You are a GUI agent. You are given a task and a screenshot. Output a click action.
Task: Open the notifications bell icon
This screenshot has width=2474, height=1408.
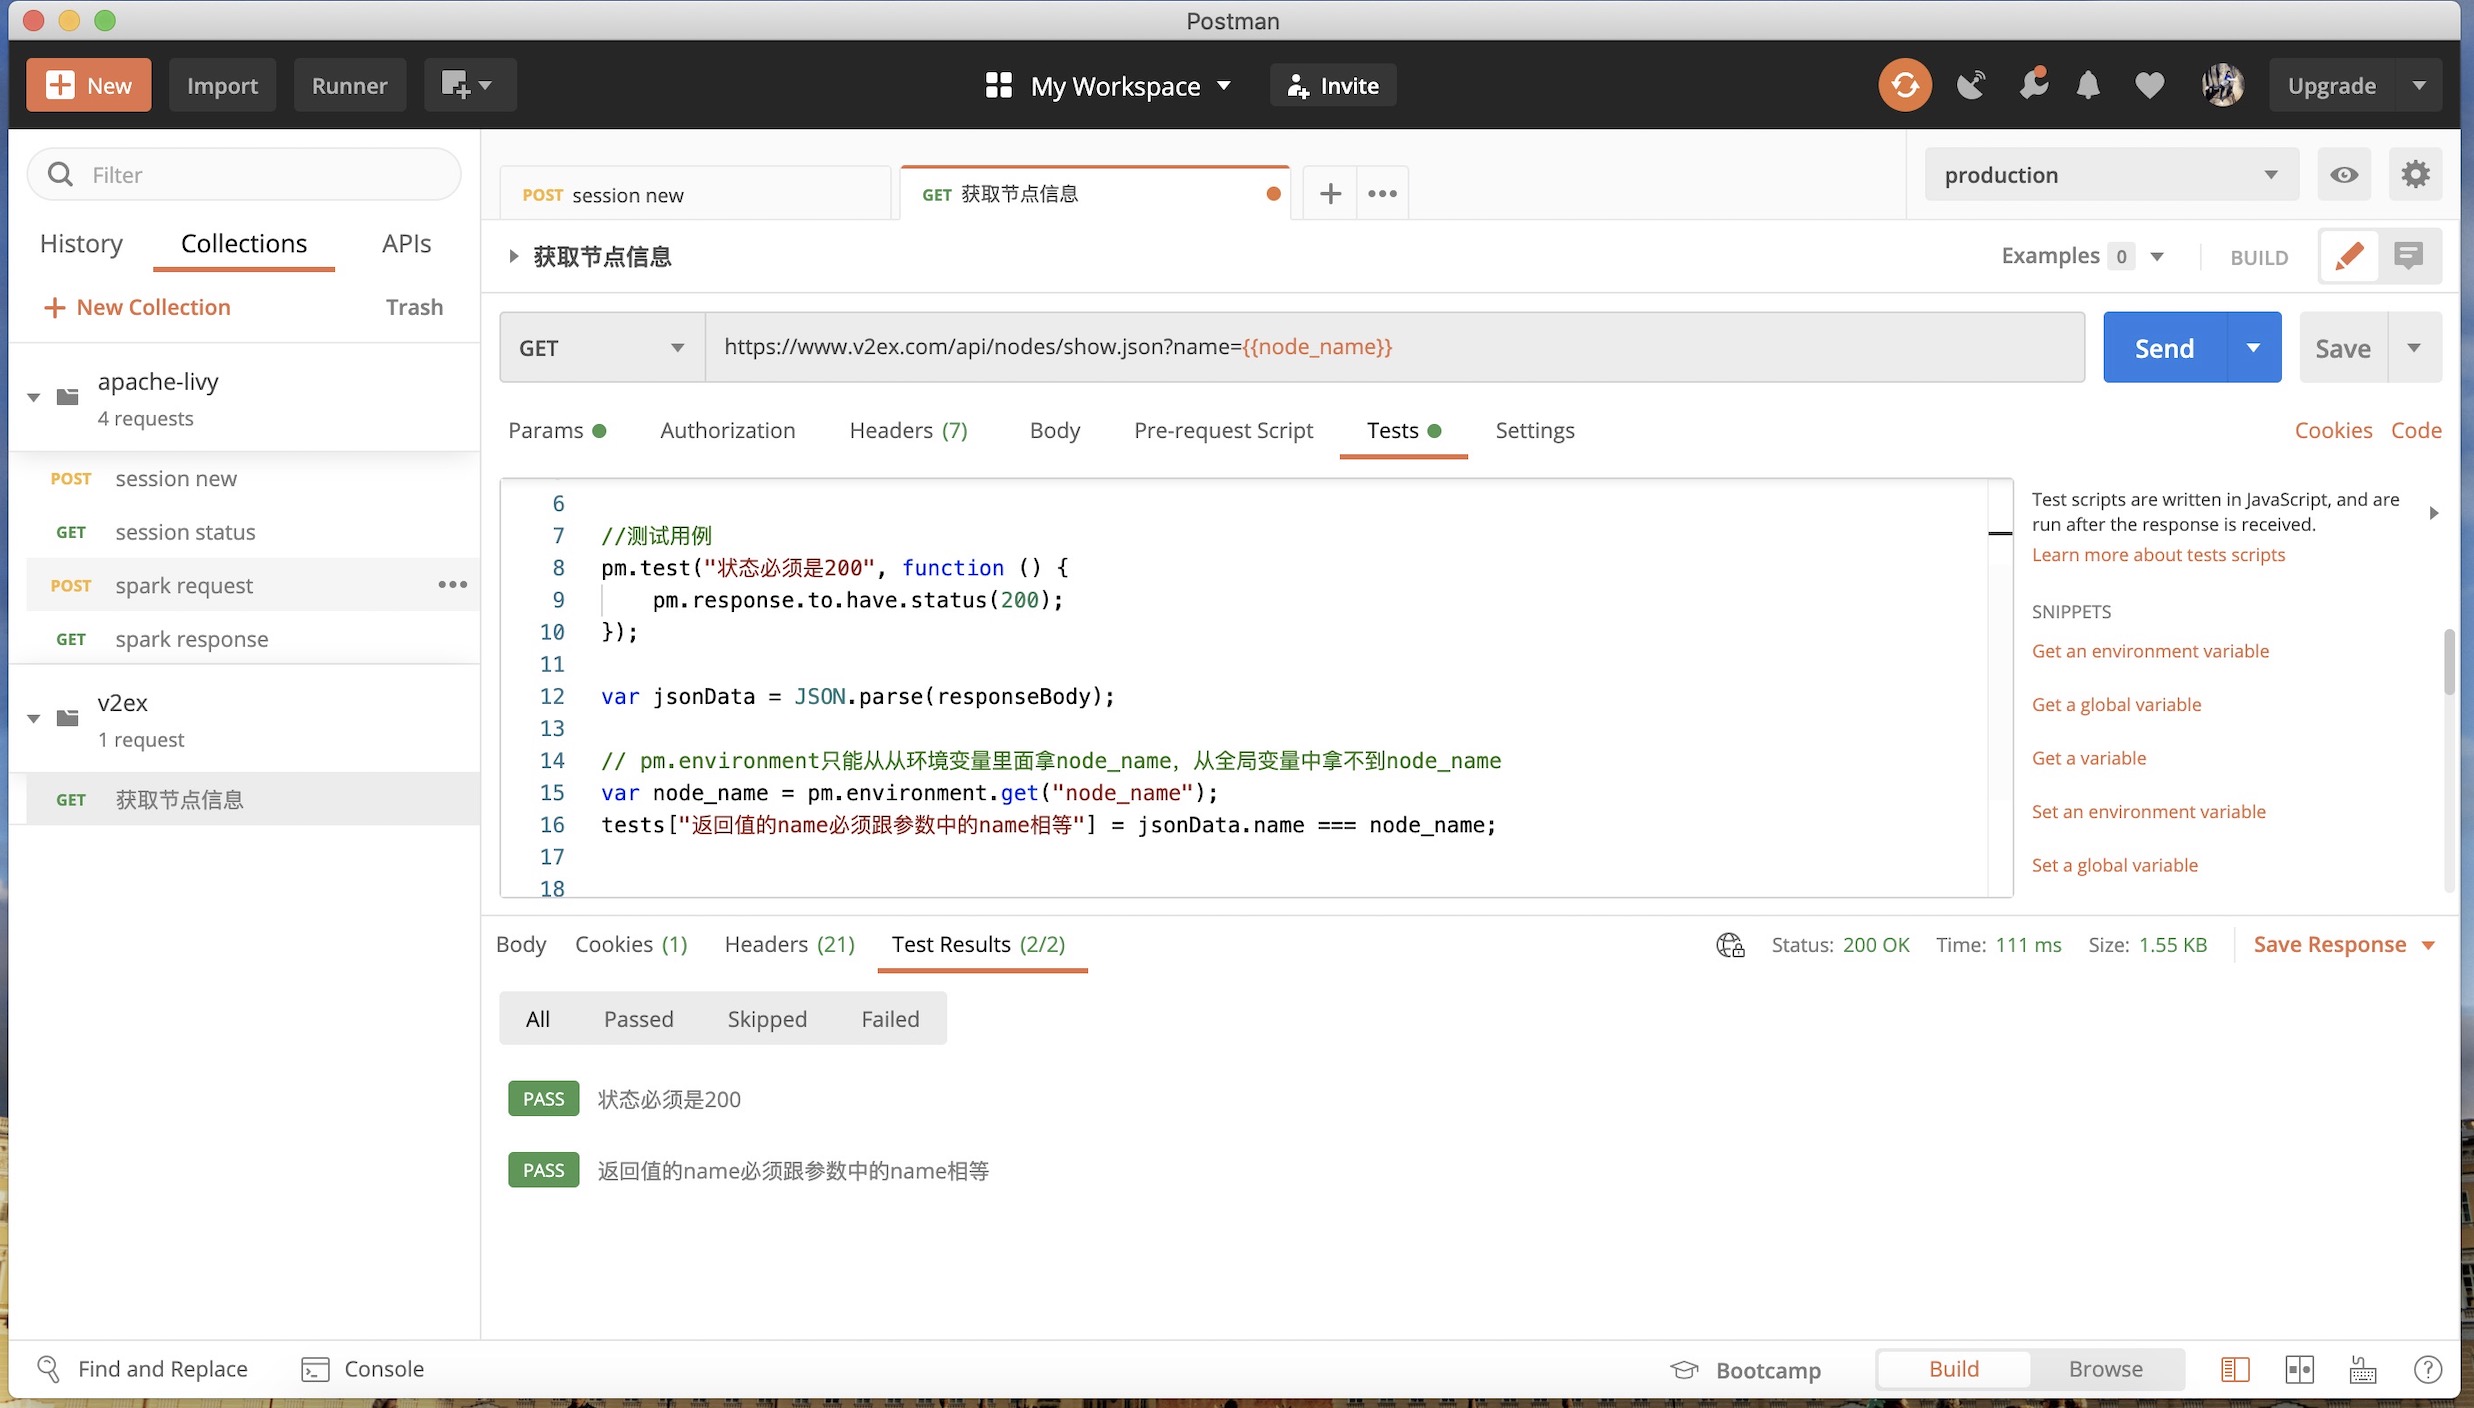tap(2088, 85)
